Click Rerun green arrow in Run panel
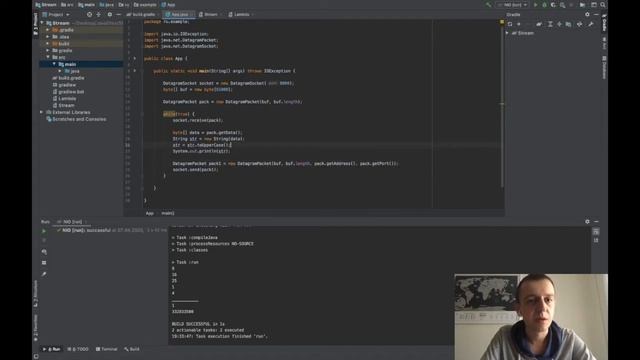Image resolution: width=640 pixels, height=360 pixels. coord(44,231)
